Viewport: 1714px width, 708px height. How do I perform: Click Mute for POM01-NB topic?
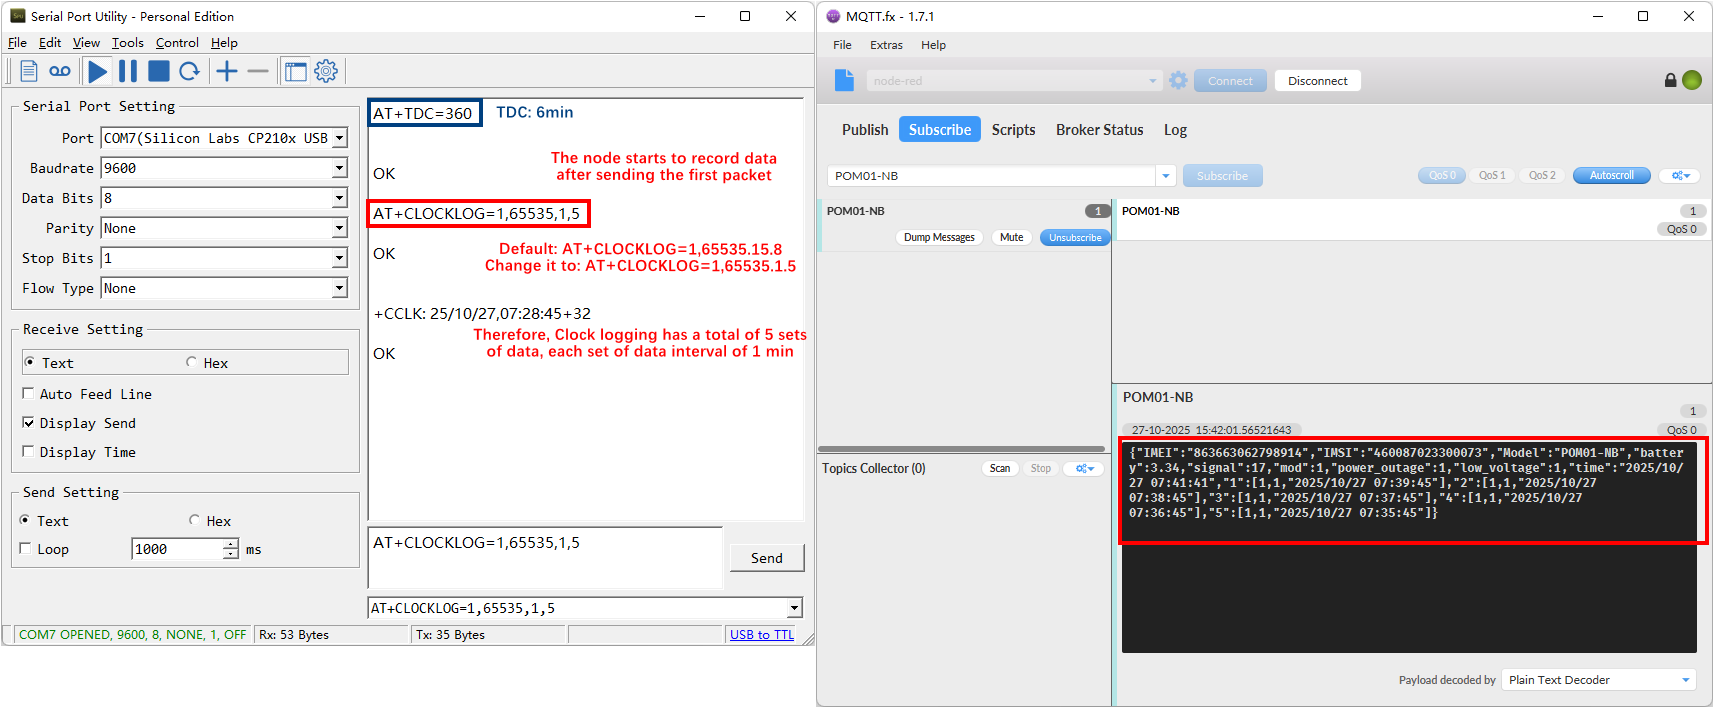[x=1012, y=238]
